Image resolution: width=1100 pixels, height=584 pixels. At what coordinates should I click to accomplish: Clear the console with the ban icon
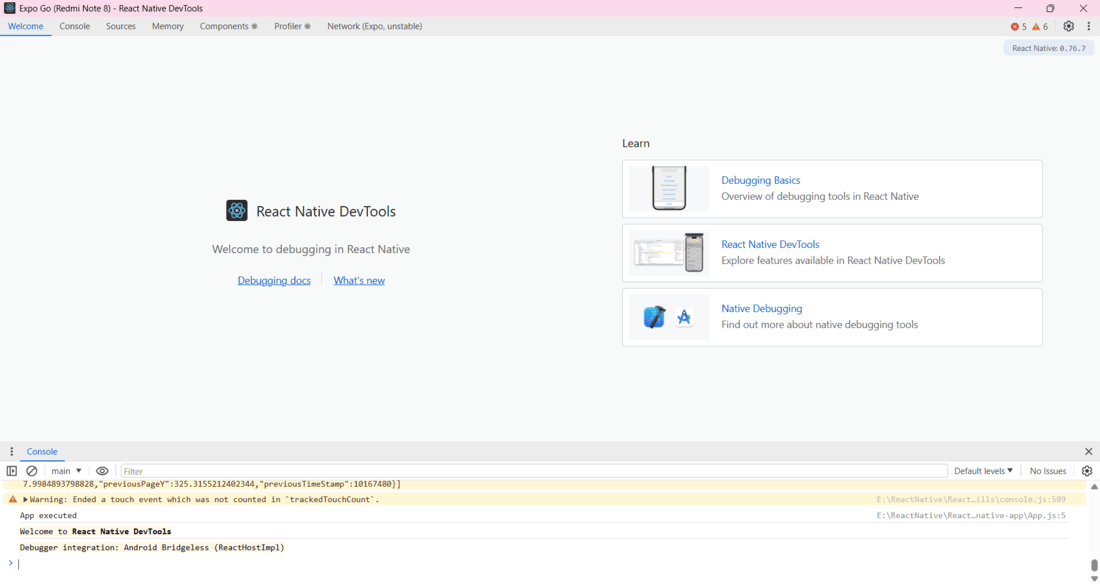(x=32, y=471)
